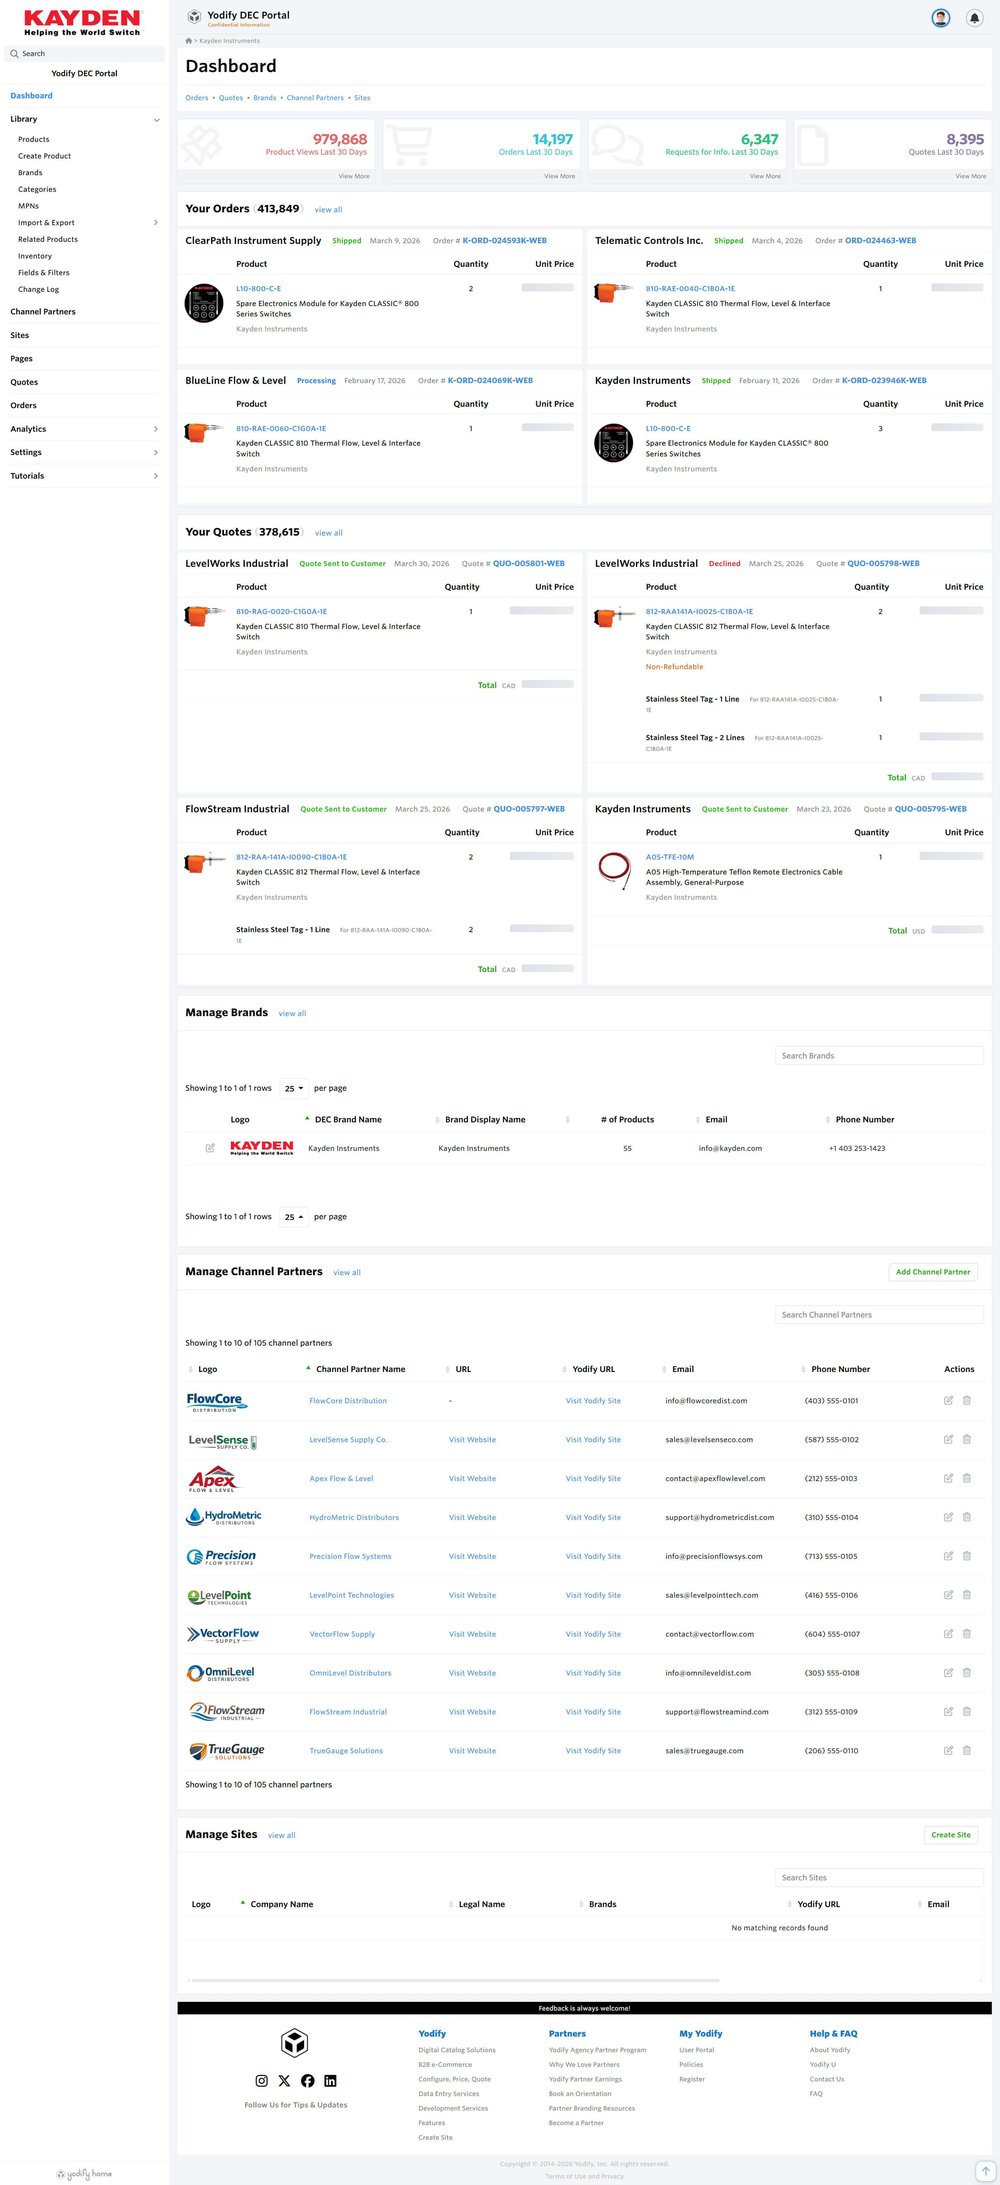1000x2185 pixels.
Task: Edit the LevelPoint Technologies partner
Action: [x=948, y=1595]
